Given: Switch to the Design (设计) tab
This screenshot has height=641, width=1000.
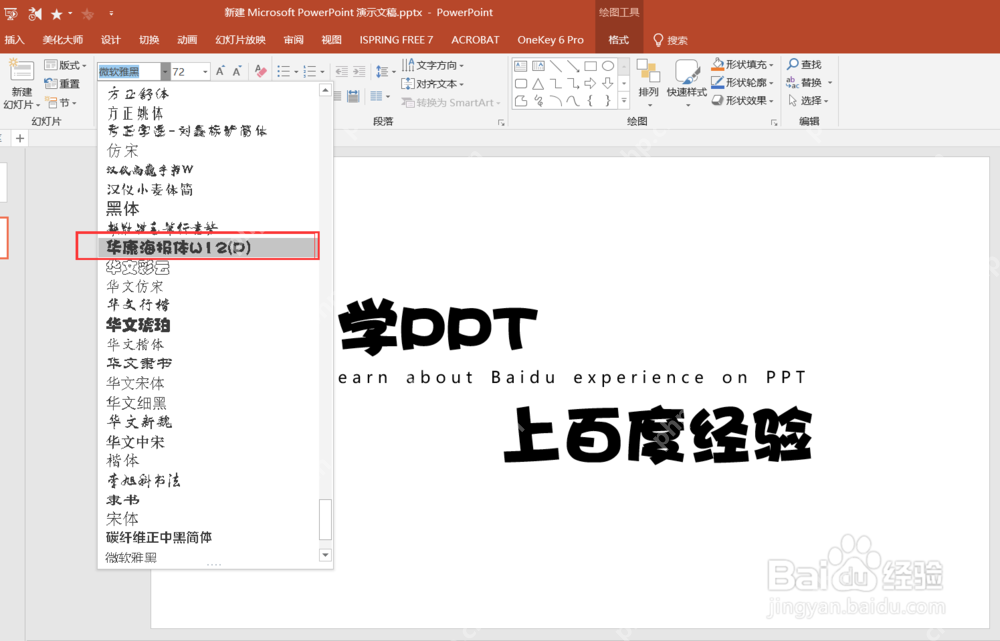Looking at the screenshot, I should click(x=110, y=40).
